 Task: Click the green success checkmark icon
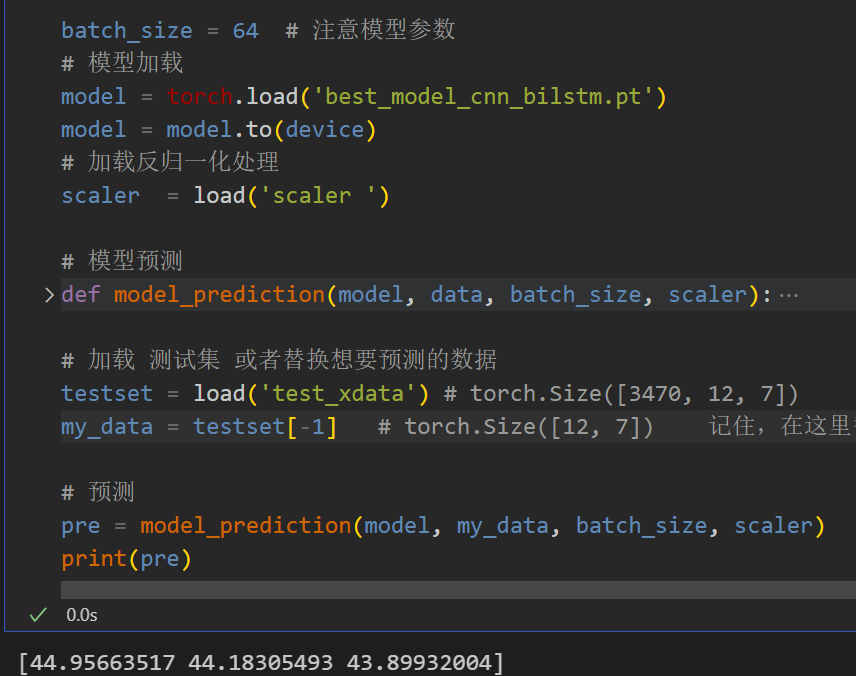(37, 614)
